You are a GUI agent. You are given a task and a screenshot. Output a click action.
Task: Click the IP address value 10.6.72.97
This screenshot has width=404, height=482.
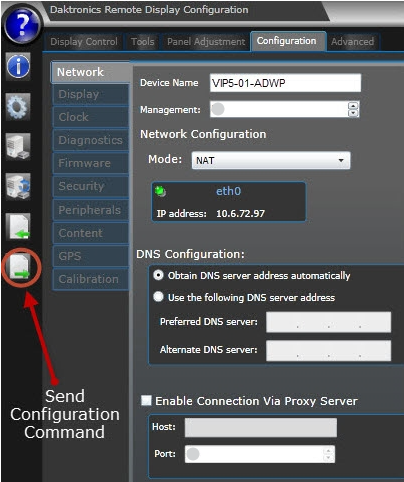click(x=240, y=213)
